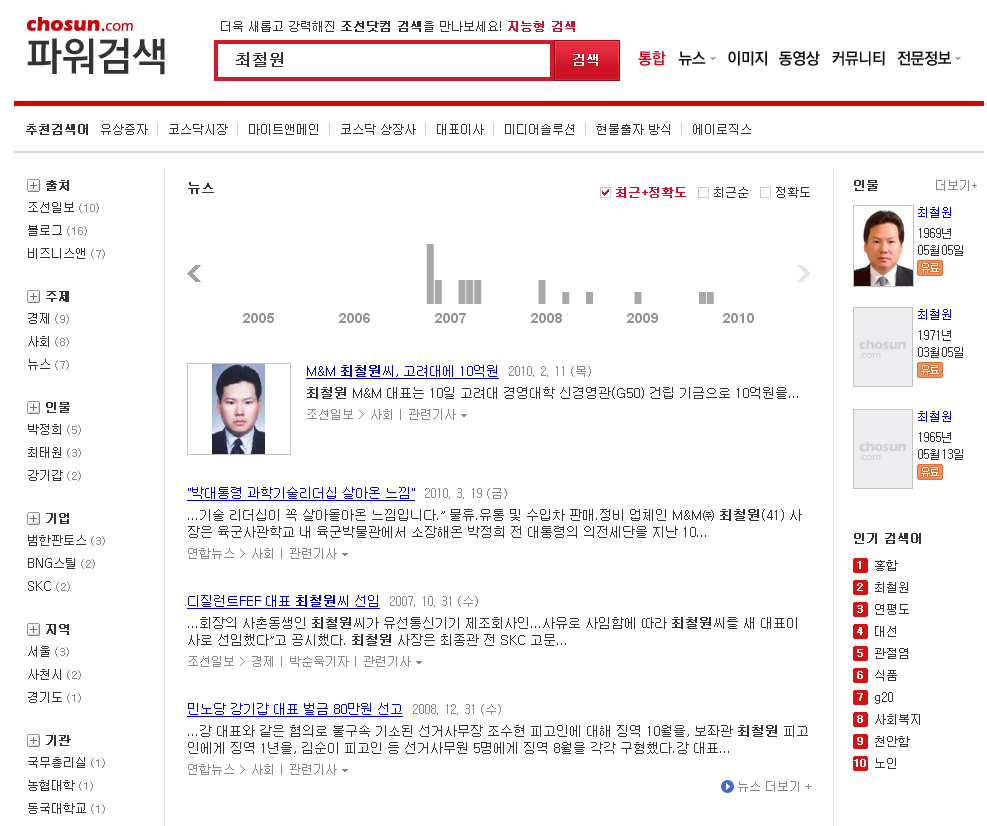Click recommended keyword 코스닥시장

coord(198,130)
